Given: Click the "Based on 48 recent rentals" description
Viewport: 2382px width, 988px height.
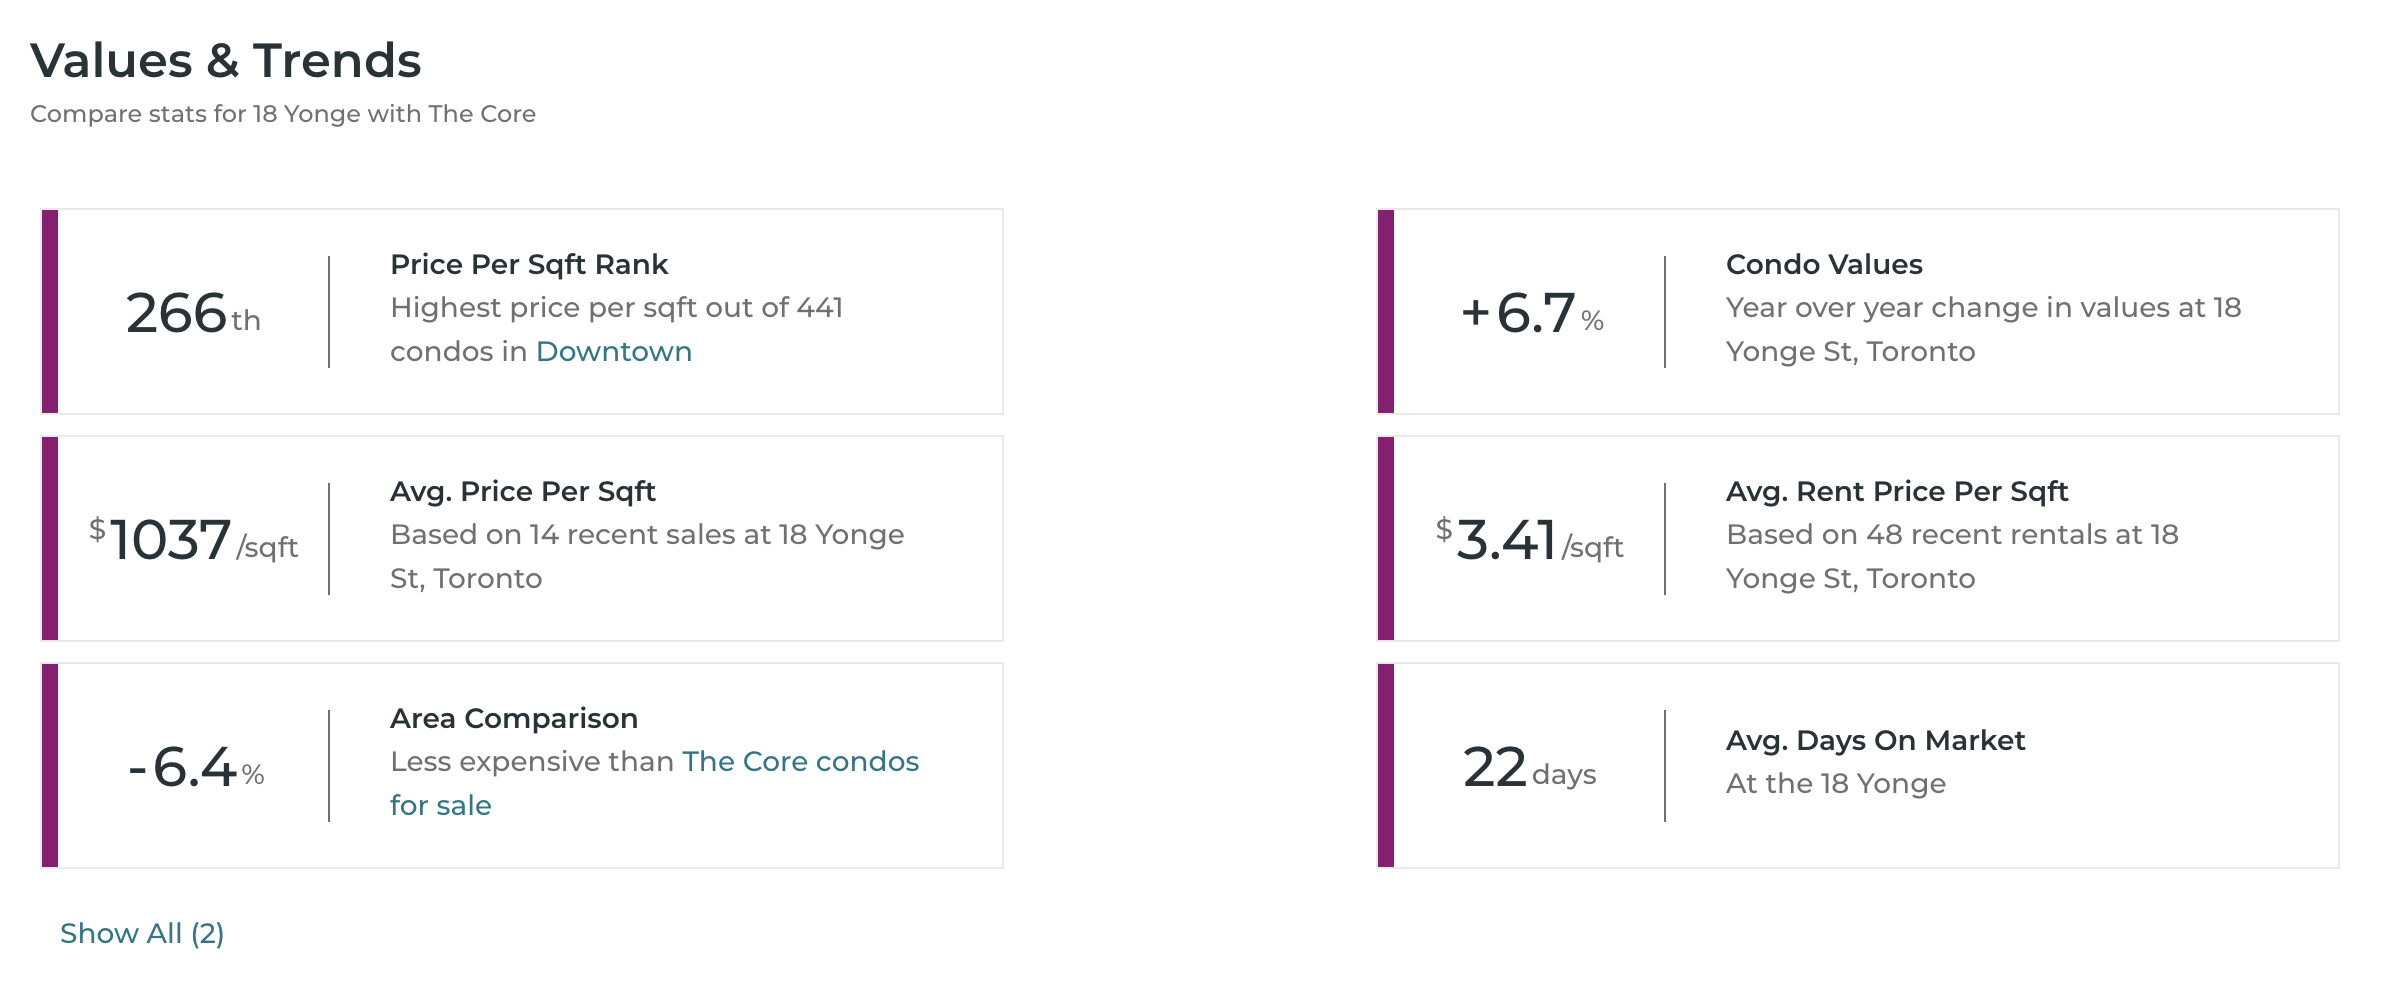Looking at the screenshot, I should 1950,556.
